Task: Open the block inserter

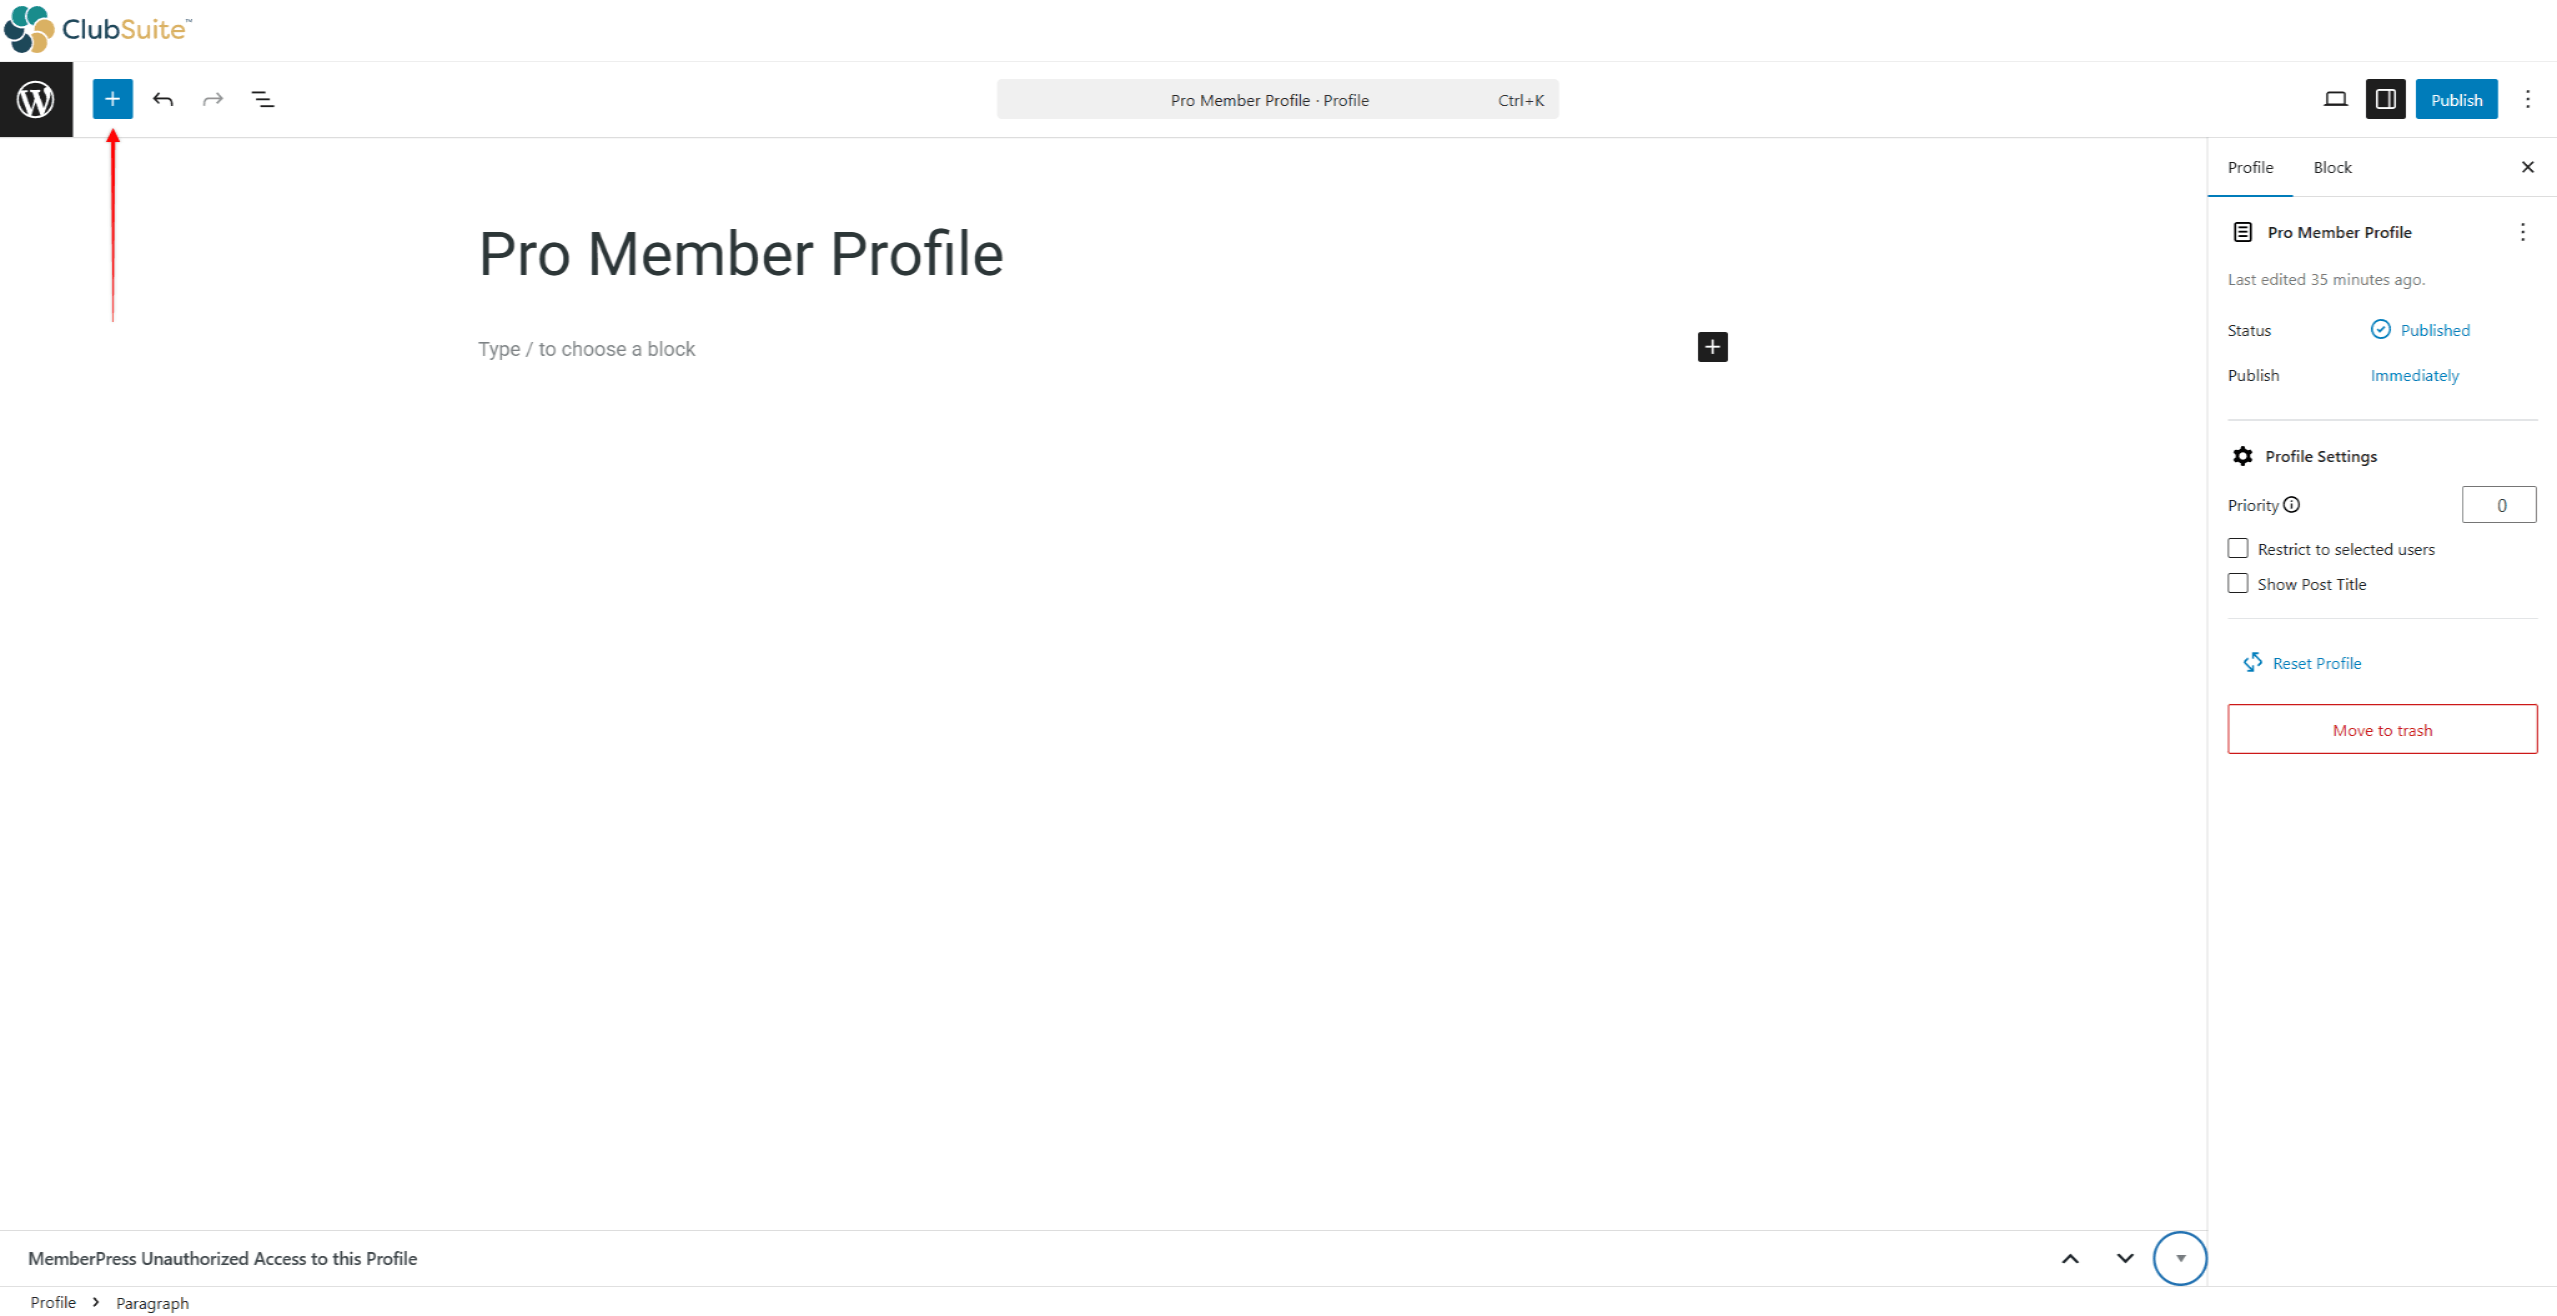Action: coord(112,99)
